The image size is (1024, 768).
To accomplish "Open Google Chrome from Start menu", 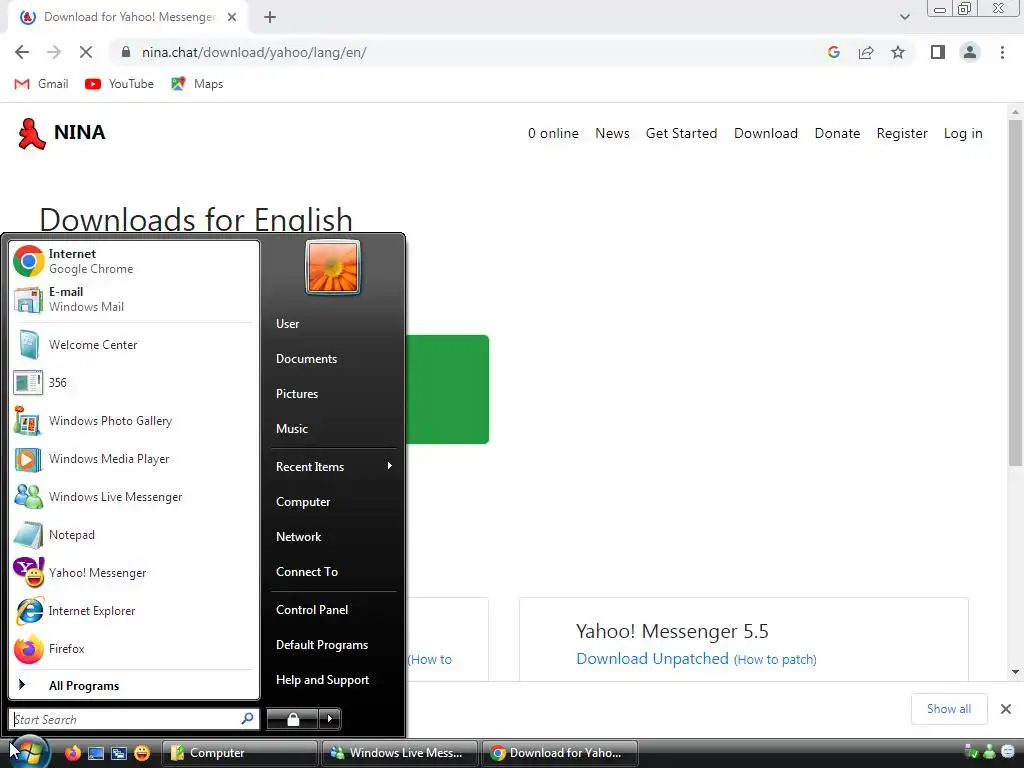I will point(134,261).
